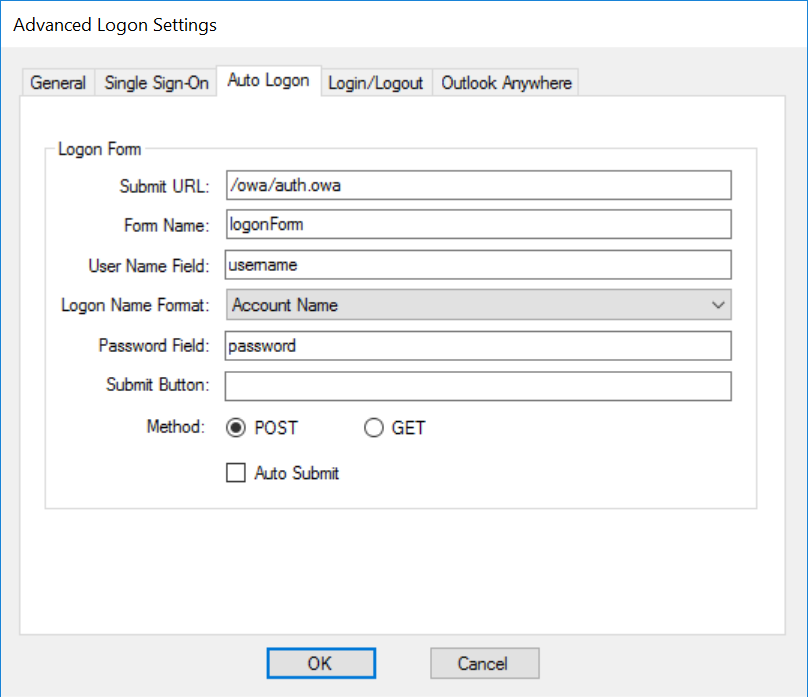Screen dimensions: 808x697
Task: Enable the Auto Submit checkbox
Action: [x=236, y=473]
